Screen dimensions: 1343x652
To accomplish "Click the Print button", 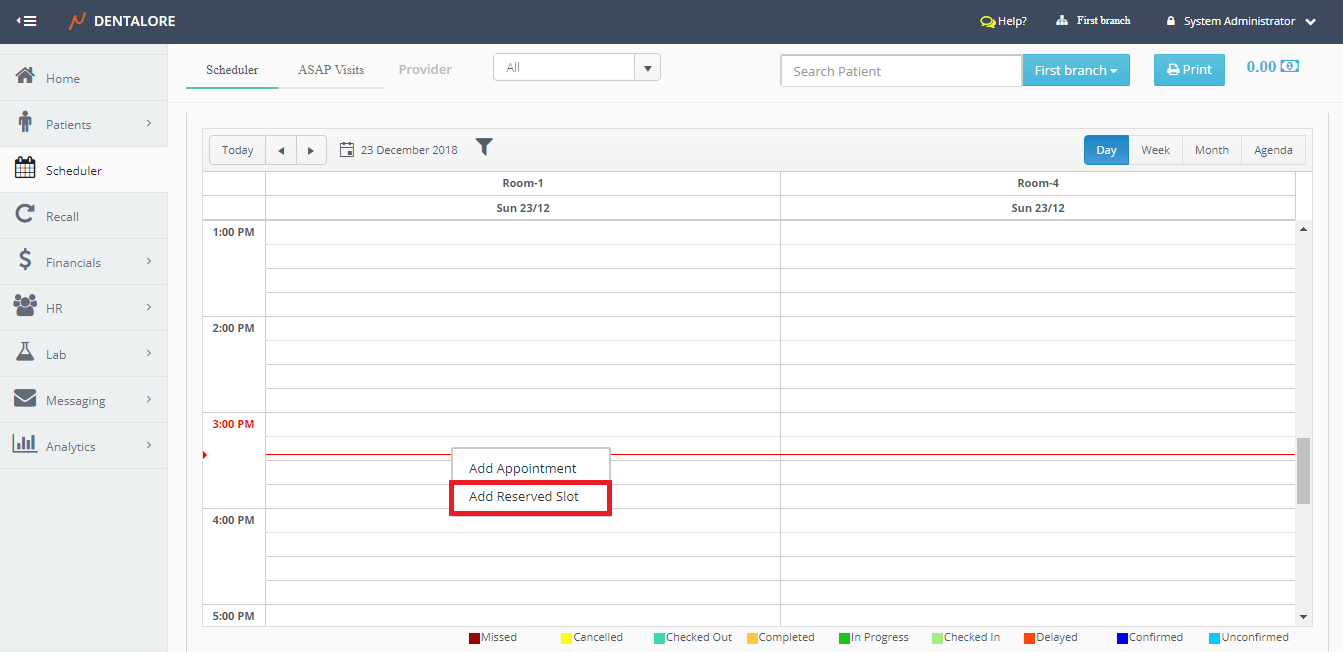I will pyautogui.click(x=1189, y=70).
